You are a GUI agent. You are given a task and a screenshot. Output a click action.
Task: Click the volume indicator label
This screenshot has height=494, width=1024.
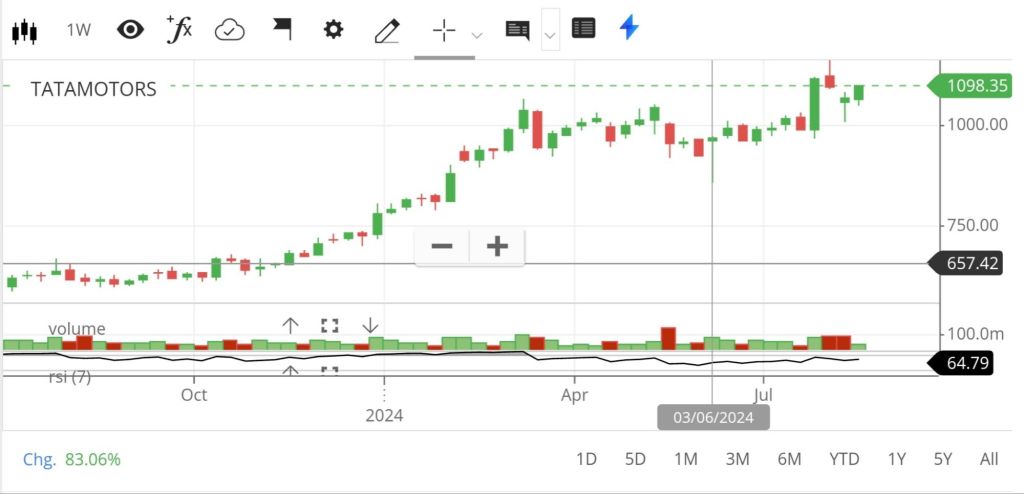pos(76,329)
